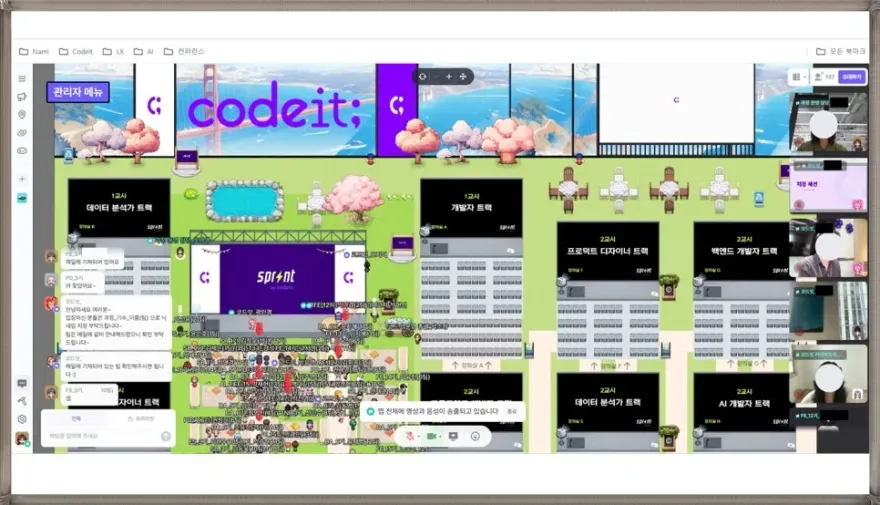Start screen sharing from bottom control bar
The image size is (880, 505).
(453, 436)
